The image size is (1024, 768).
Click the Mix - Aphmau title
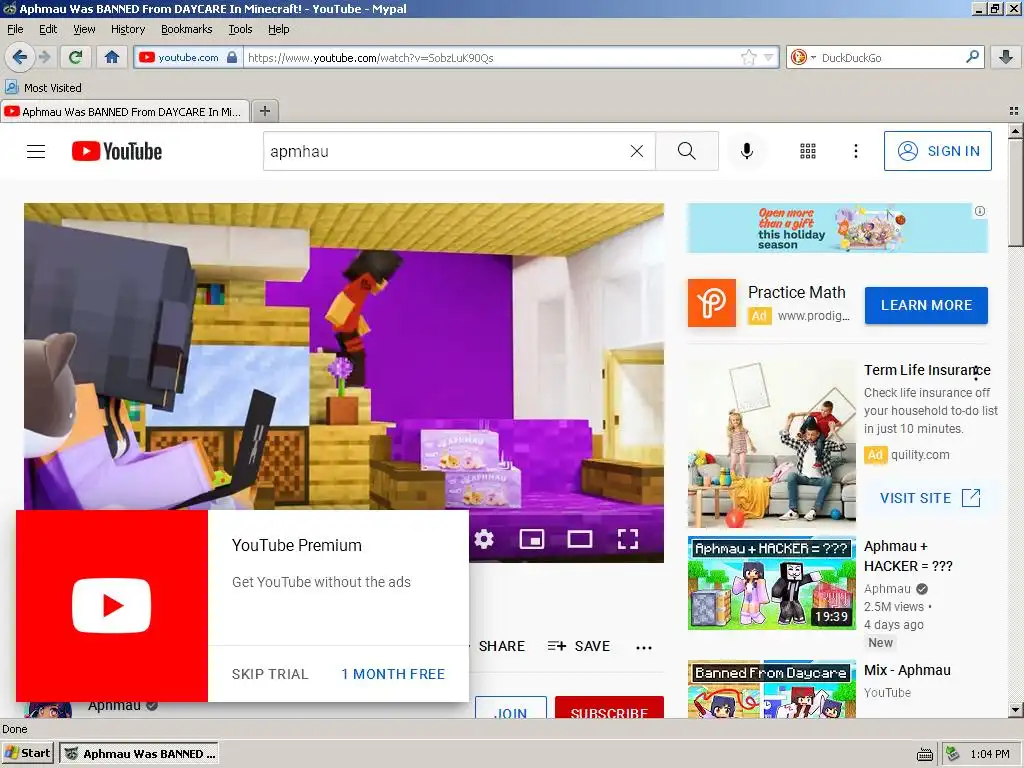(x=907, y=670)
